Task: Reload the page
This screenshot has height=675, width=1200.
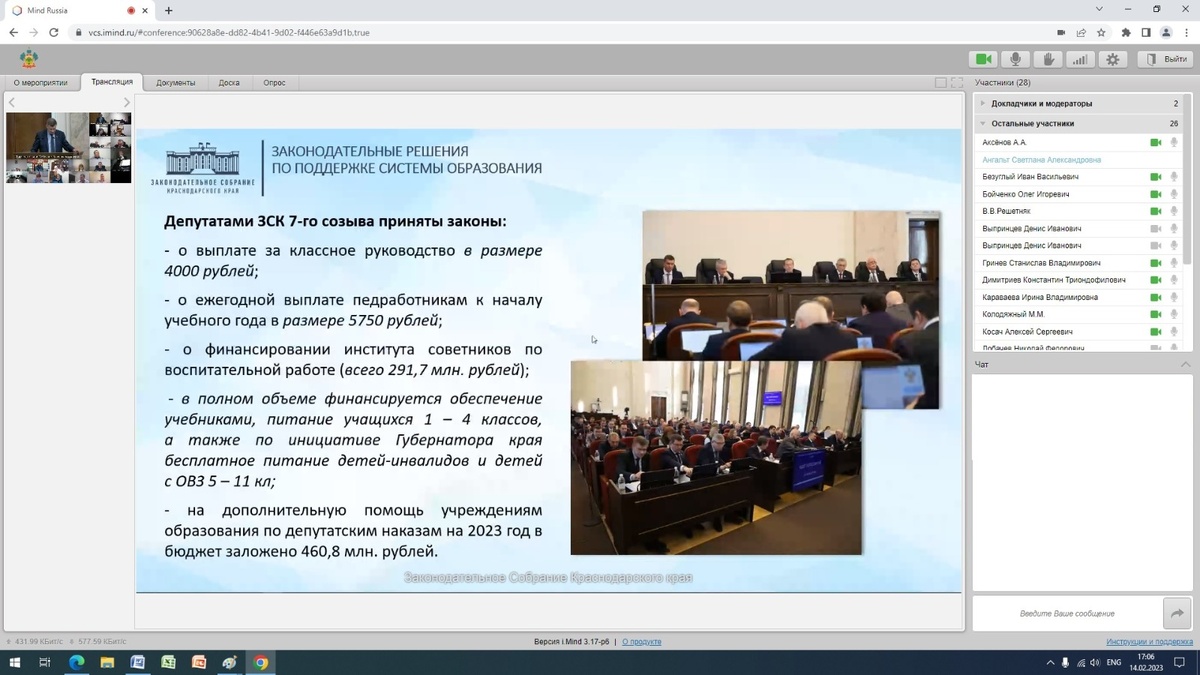Action: [x=54, y=32]
